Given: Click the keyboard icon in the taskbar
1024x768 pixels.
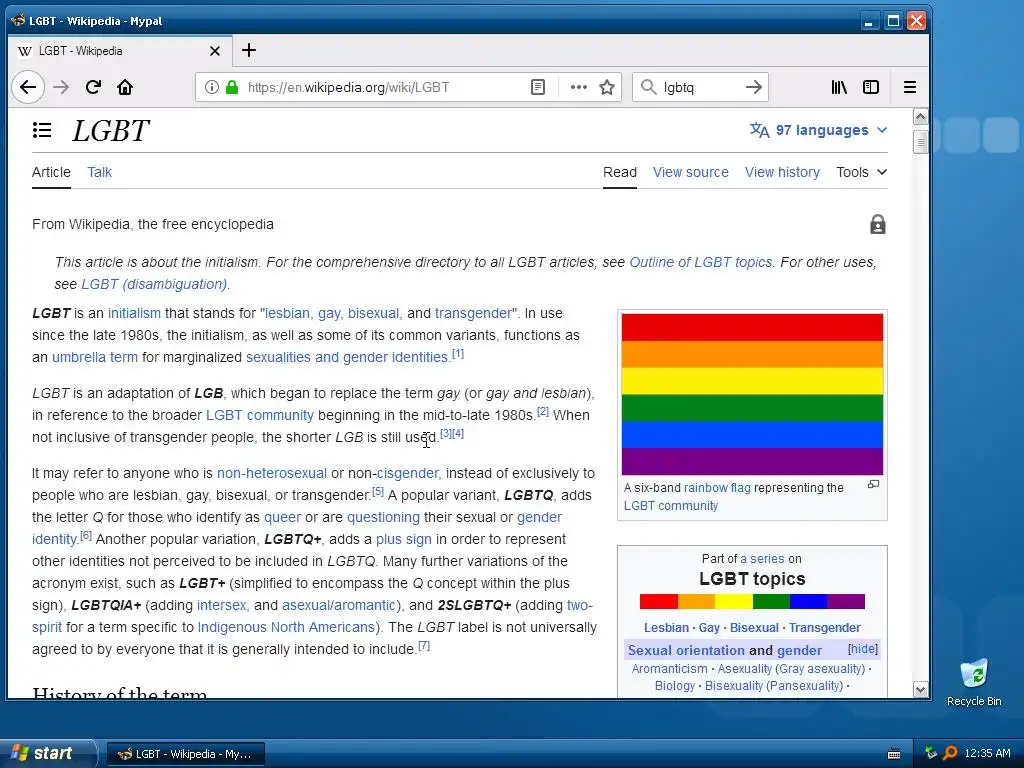Looking at the screenshot, I should click(894, 754).
